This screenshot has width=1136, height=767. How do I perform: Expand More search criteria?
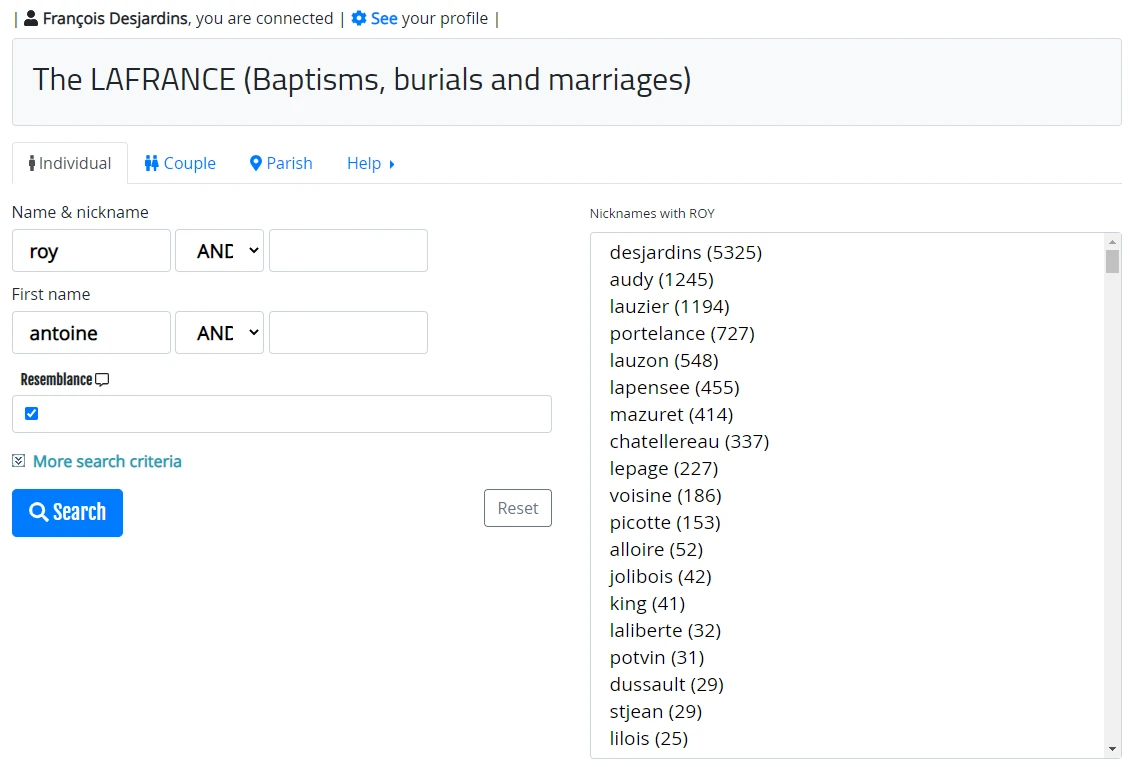pyautogui.click(x=107, y=461)
